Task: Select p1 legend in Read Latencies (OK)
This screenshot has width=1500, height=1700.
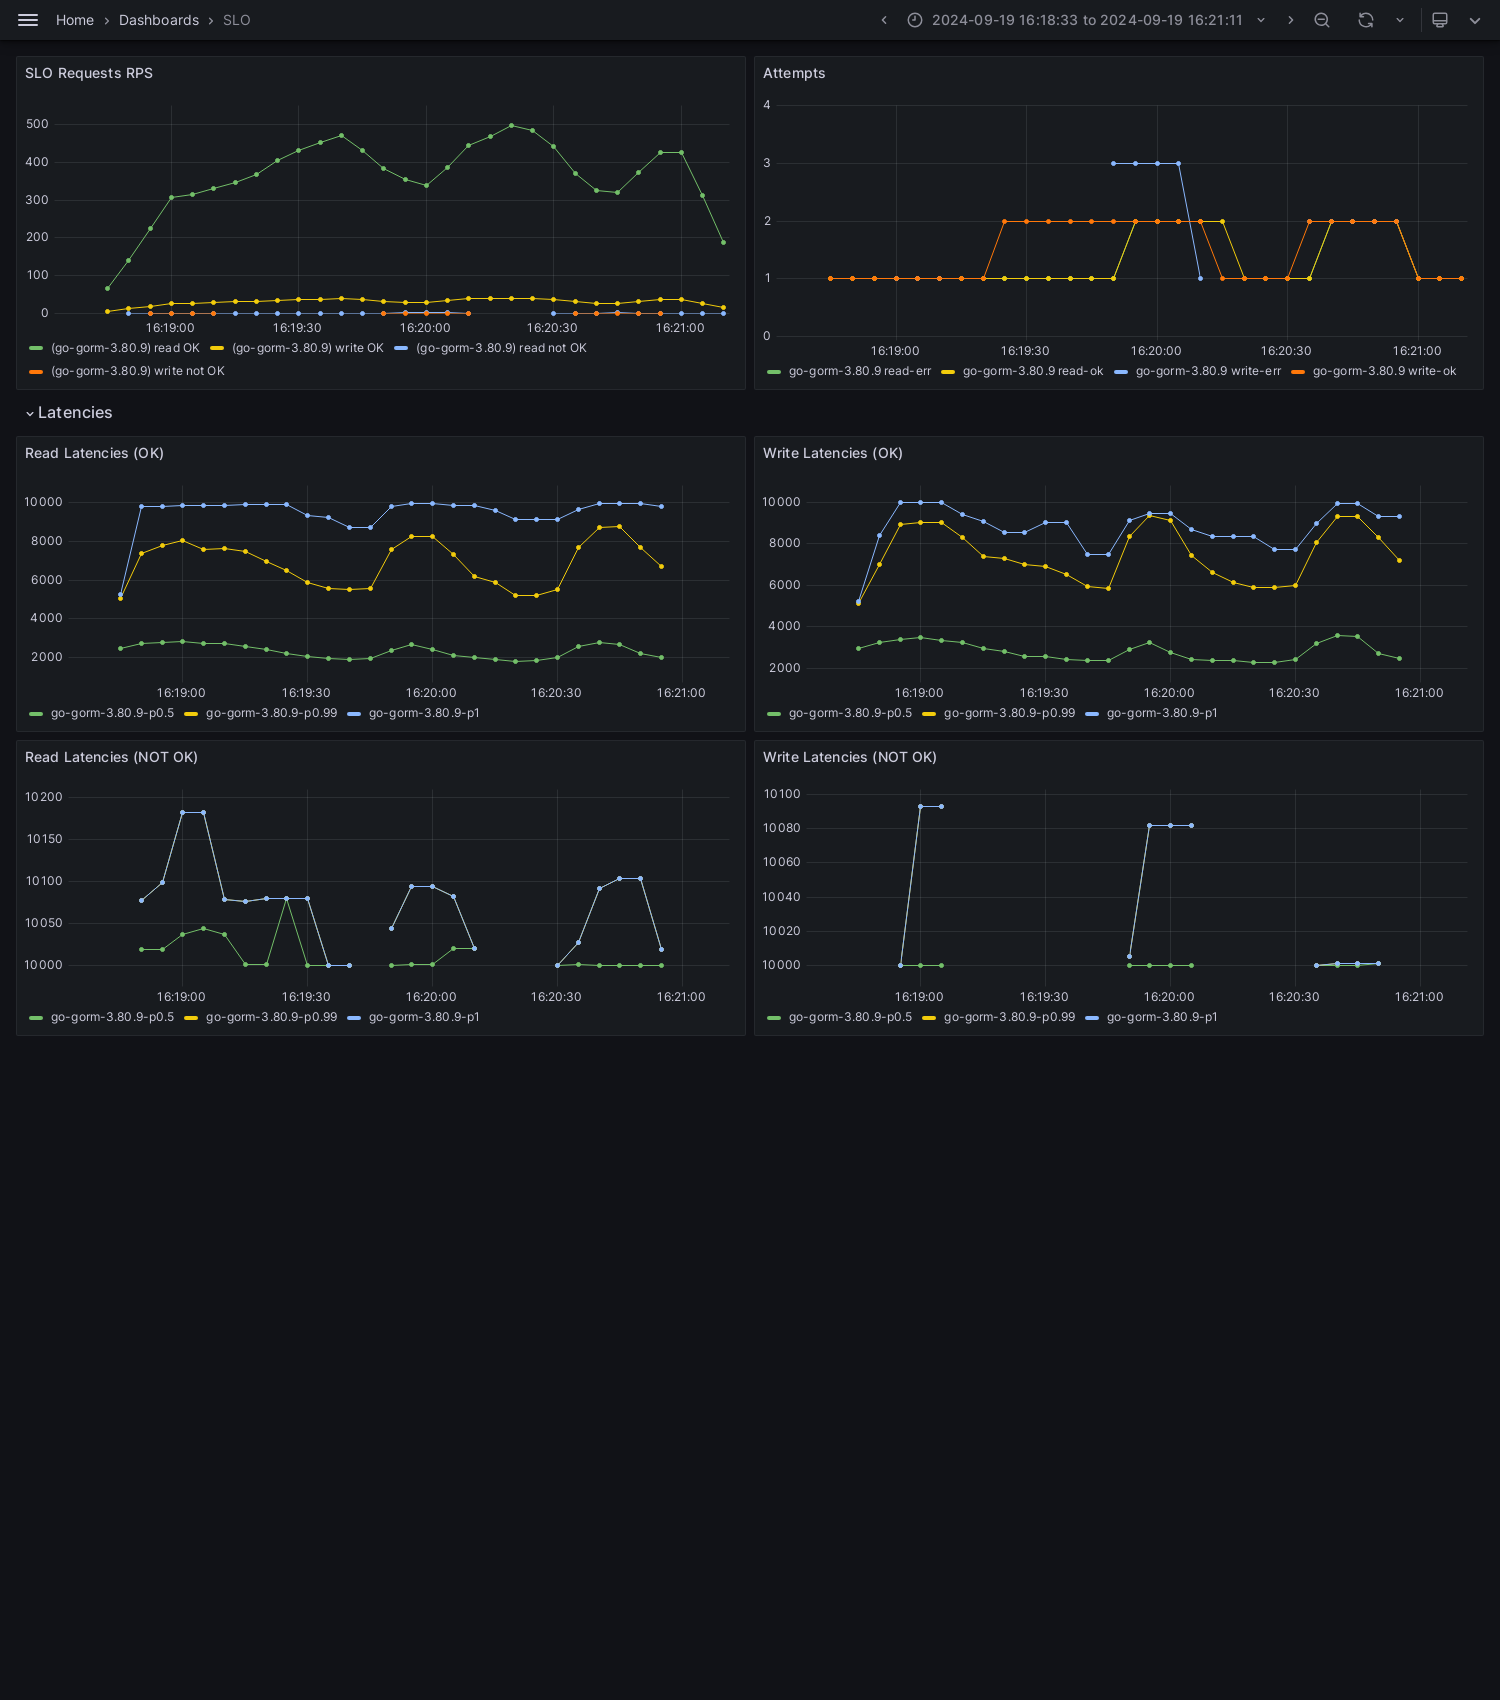Action: click(424, 713)
